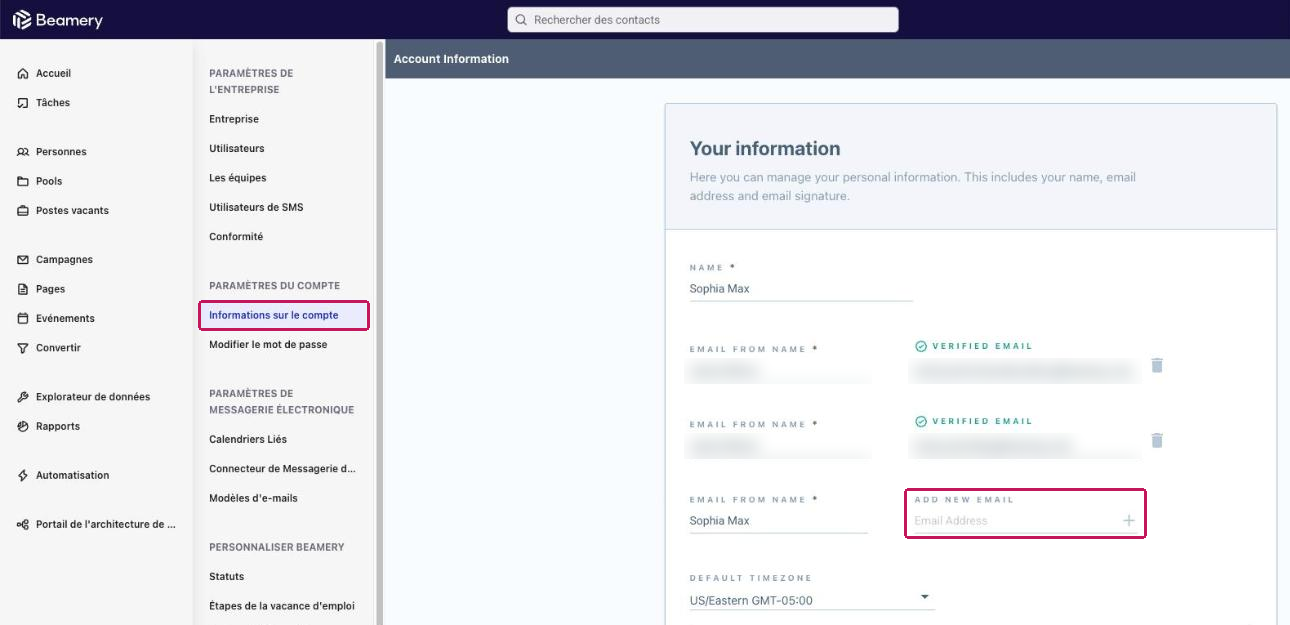Open Utilisateurs de SMS
Viewport: 1290px width, 625px height.
coord(256,208)
